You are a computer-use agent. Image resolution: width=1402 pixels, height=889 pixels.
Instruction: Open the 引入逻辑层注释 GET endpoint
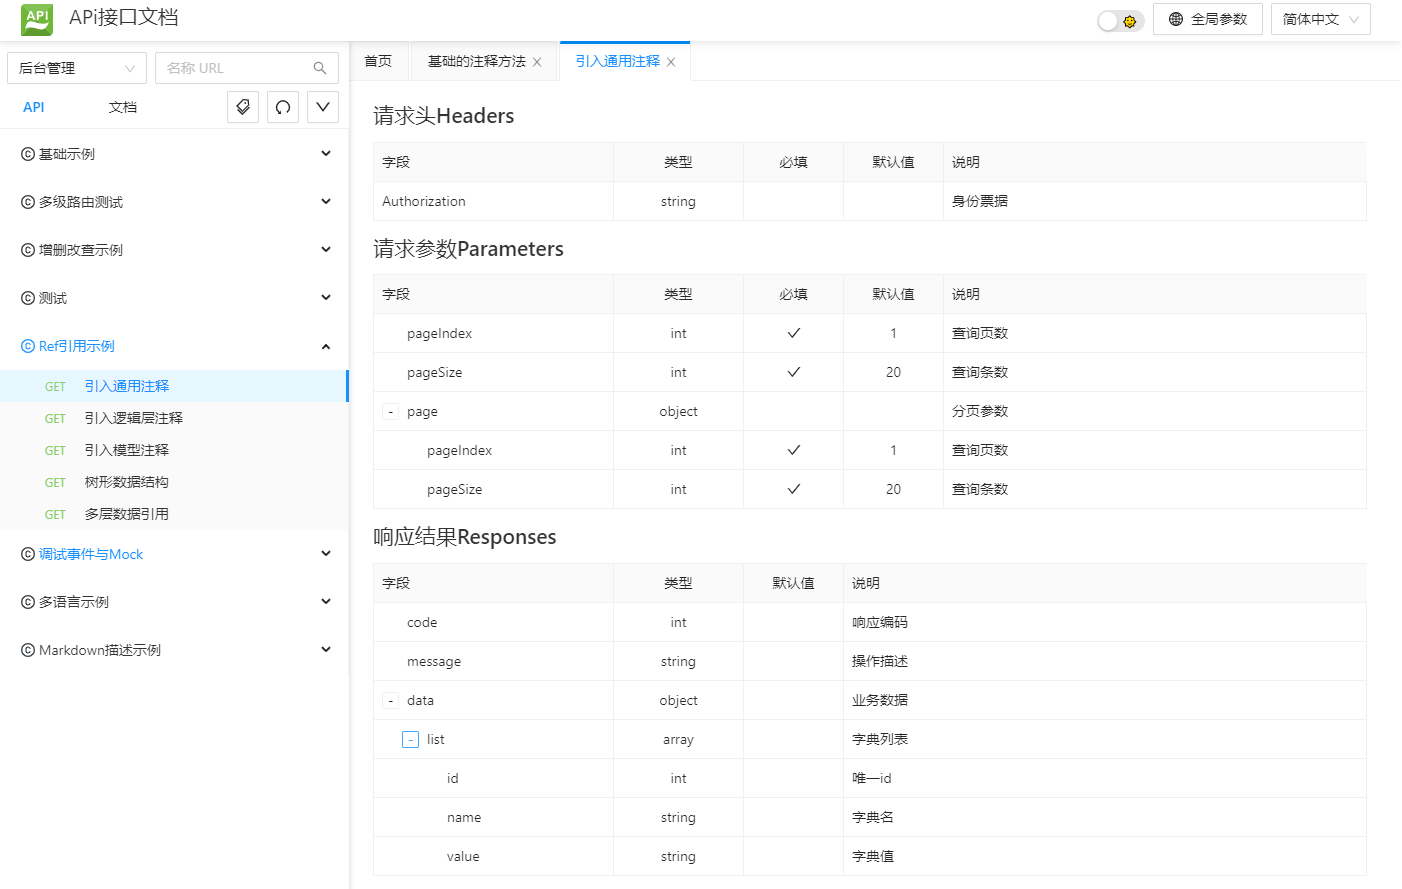133,418
